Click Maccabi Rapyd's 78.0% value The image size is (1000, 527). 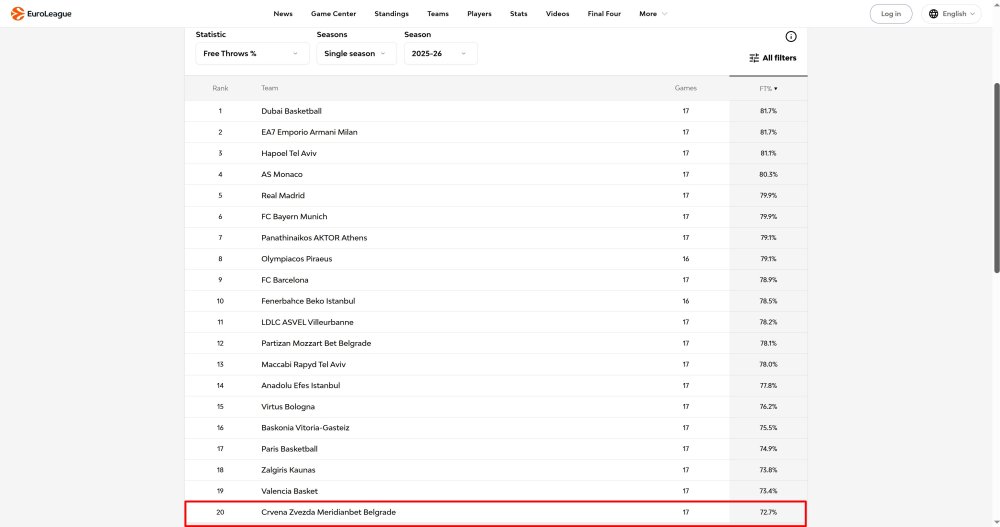point(768,364)
